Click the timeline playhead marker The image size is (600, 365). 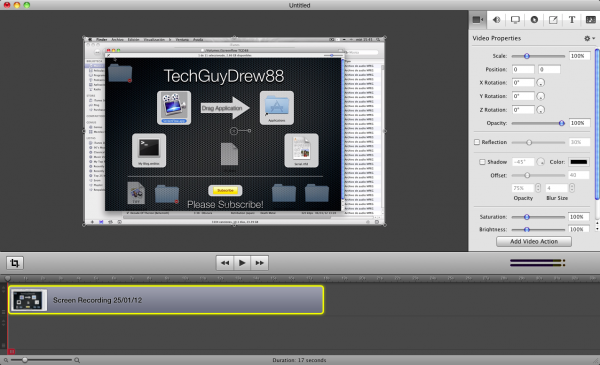click(x=7, y=278)
